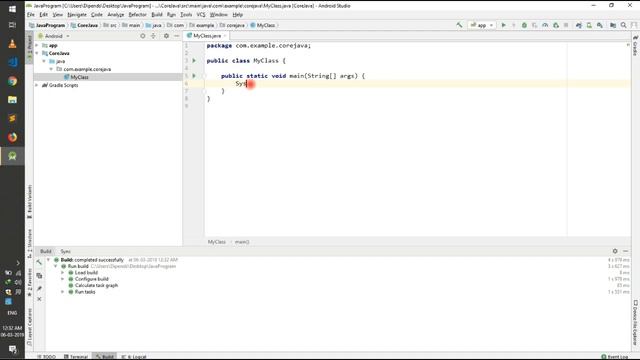Select MyClass file in project tree
640x360 pixels.
79,77
